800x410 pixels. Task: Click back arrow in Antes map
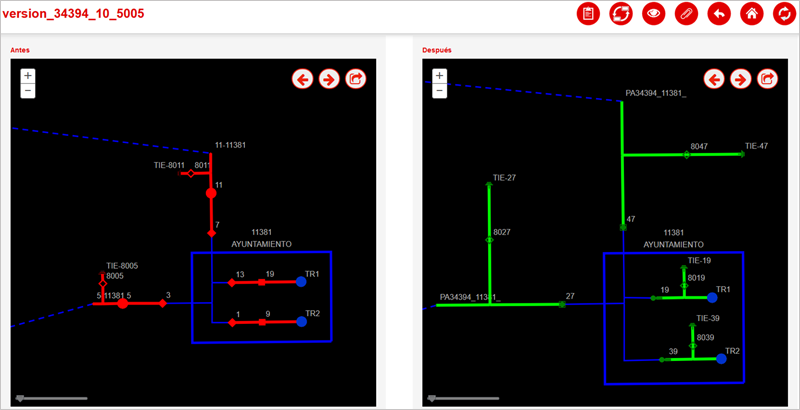pyautogui.click(x=303, y=79)
